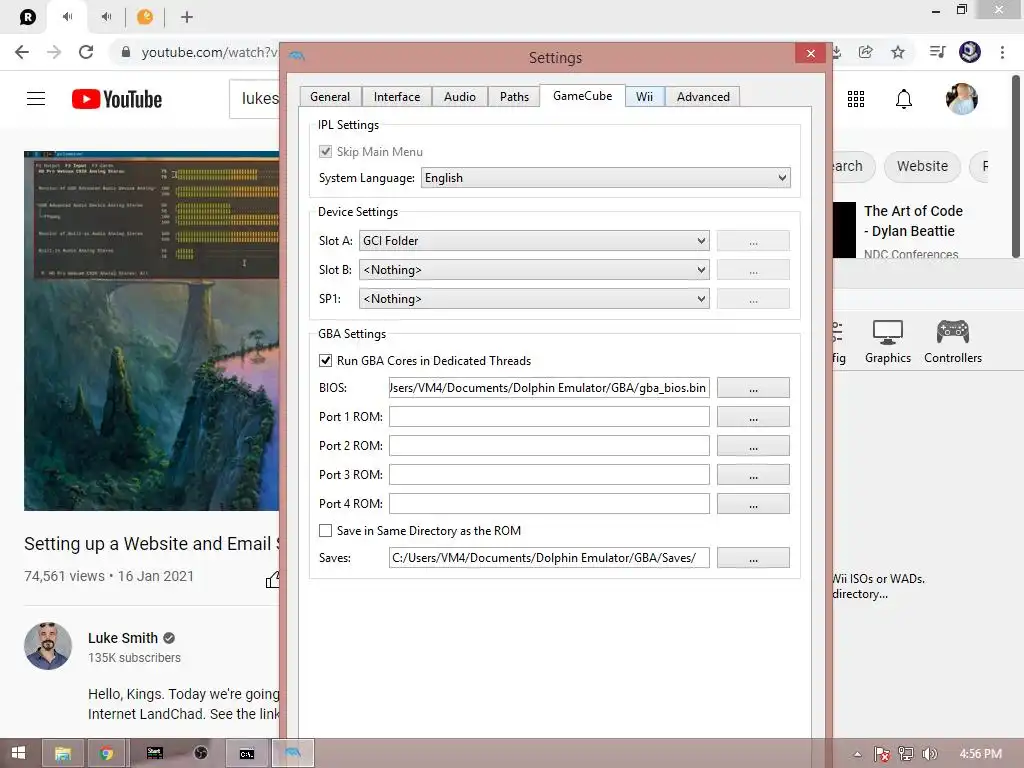Open Luke Smith's channel link
Viewport: 1024px width, 768px height.
point(123,638)
